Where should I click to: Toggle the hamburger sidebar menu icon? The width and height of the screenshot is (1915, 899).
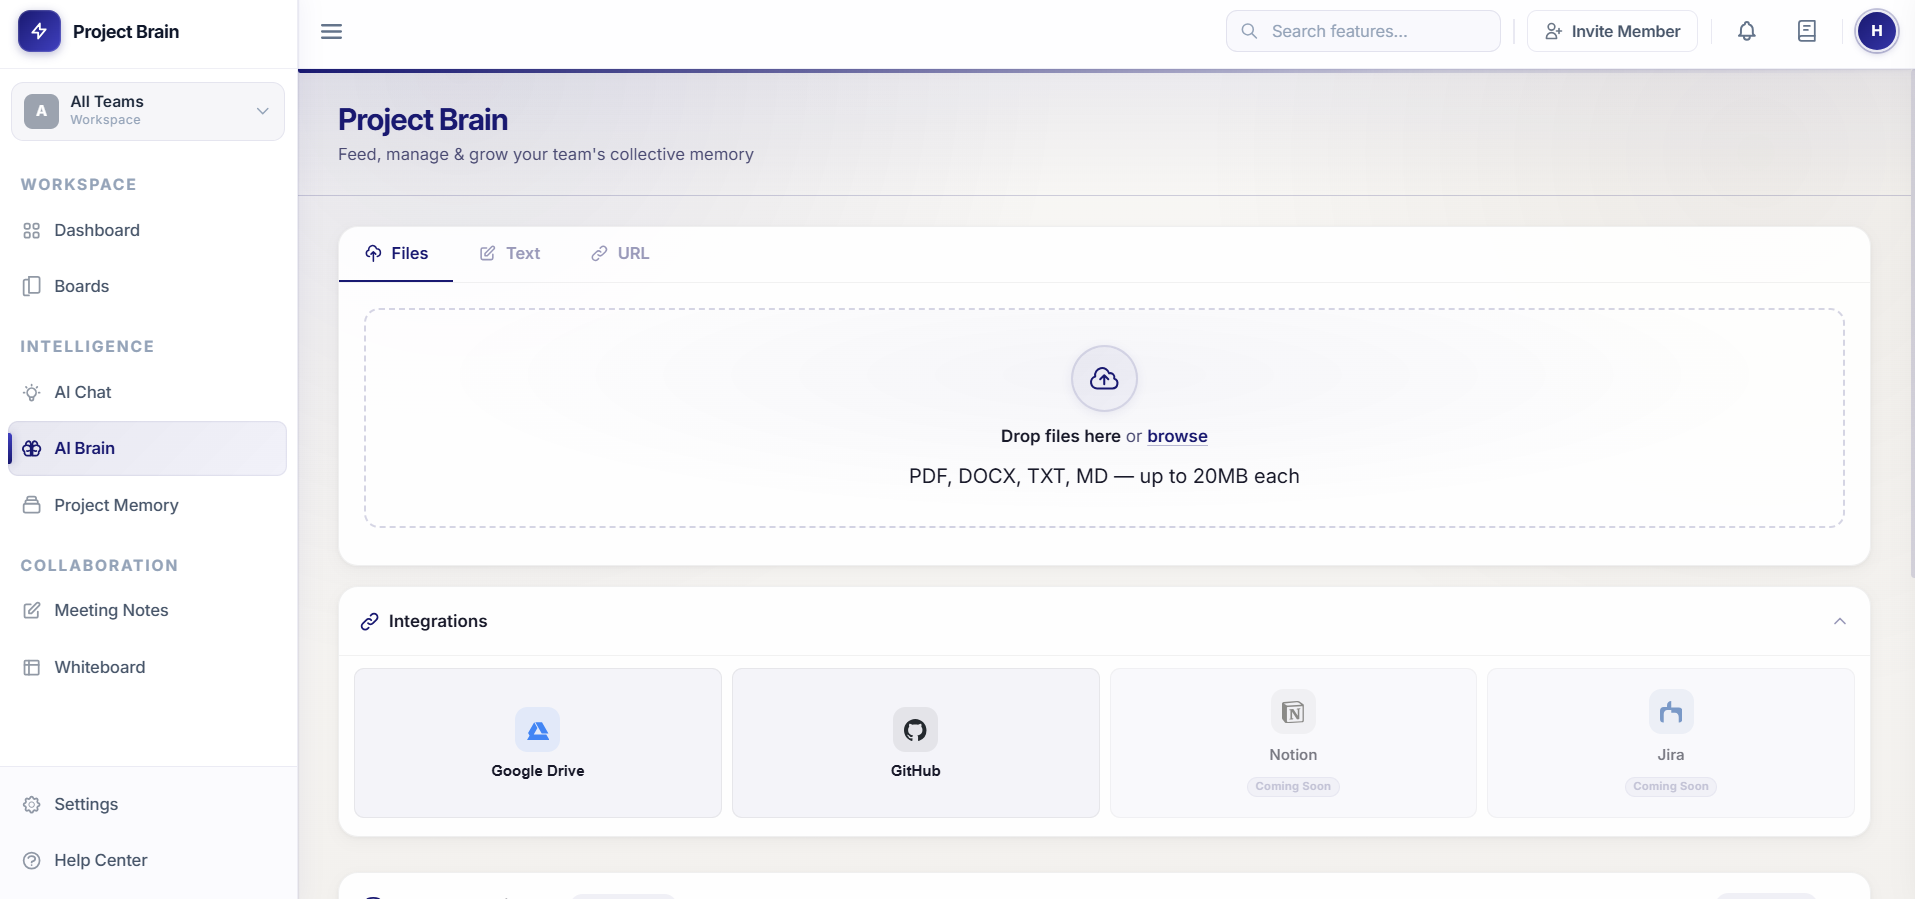point(331,31)
